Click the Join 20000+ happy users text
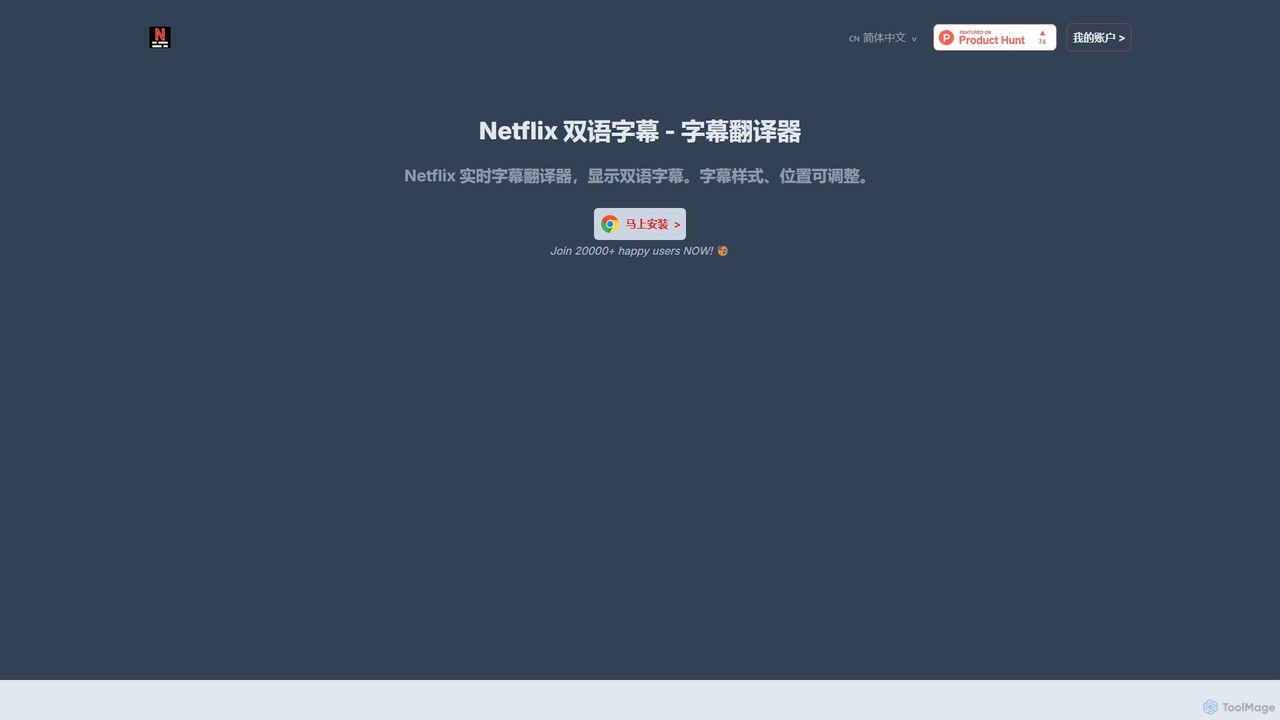 click(631, 251)
